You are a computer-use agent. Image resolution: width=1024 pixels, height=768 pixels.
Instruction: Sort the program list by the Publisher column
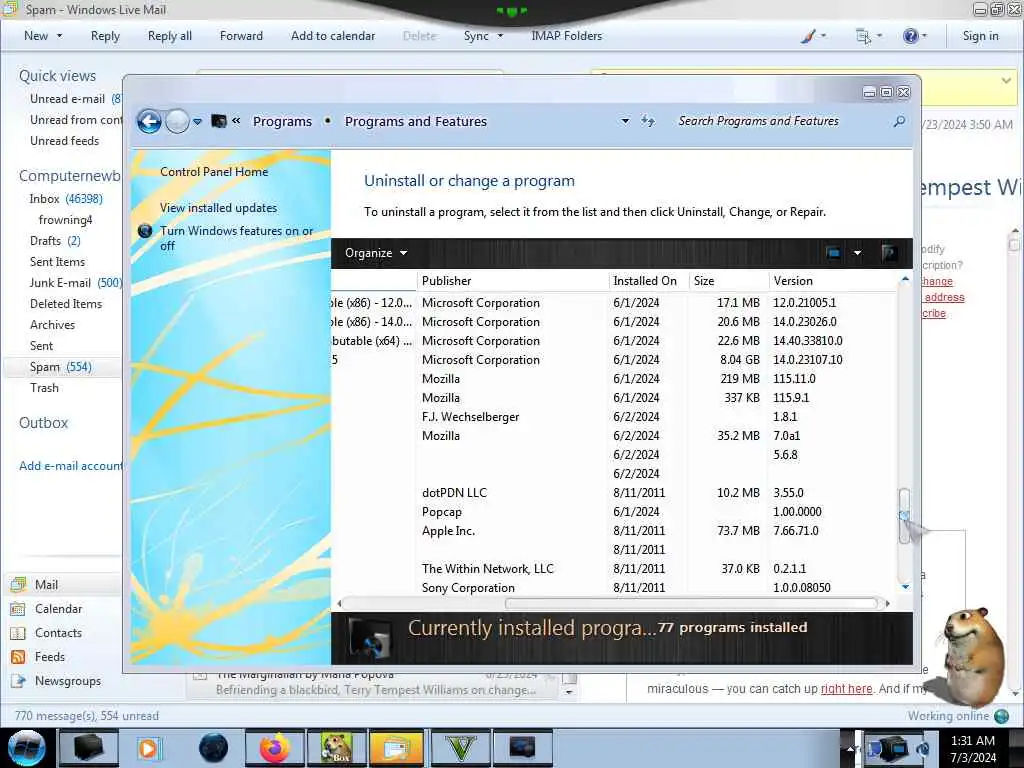click(513, 281)
